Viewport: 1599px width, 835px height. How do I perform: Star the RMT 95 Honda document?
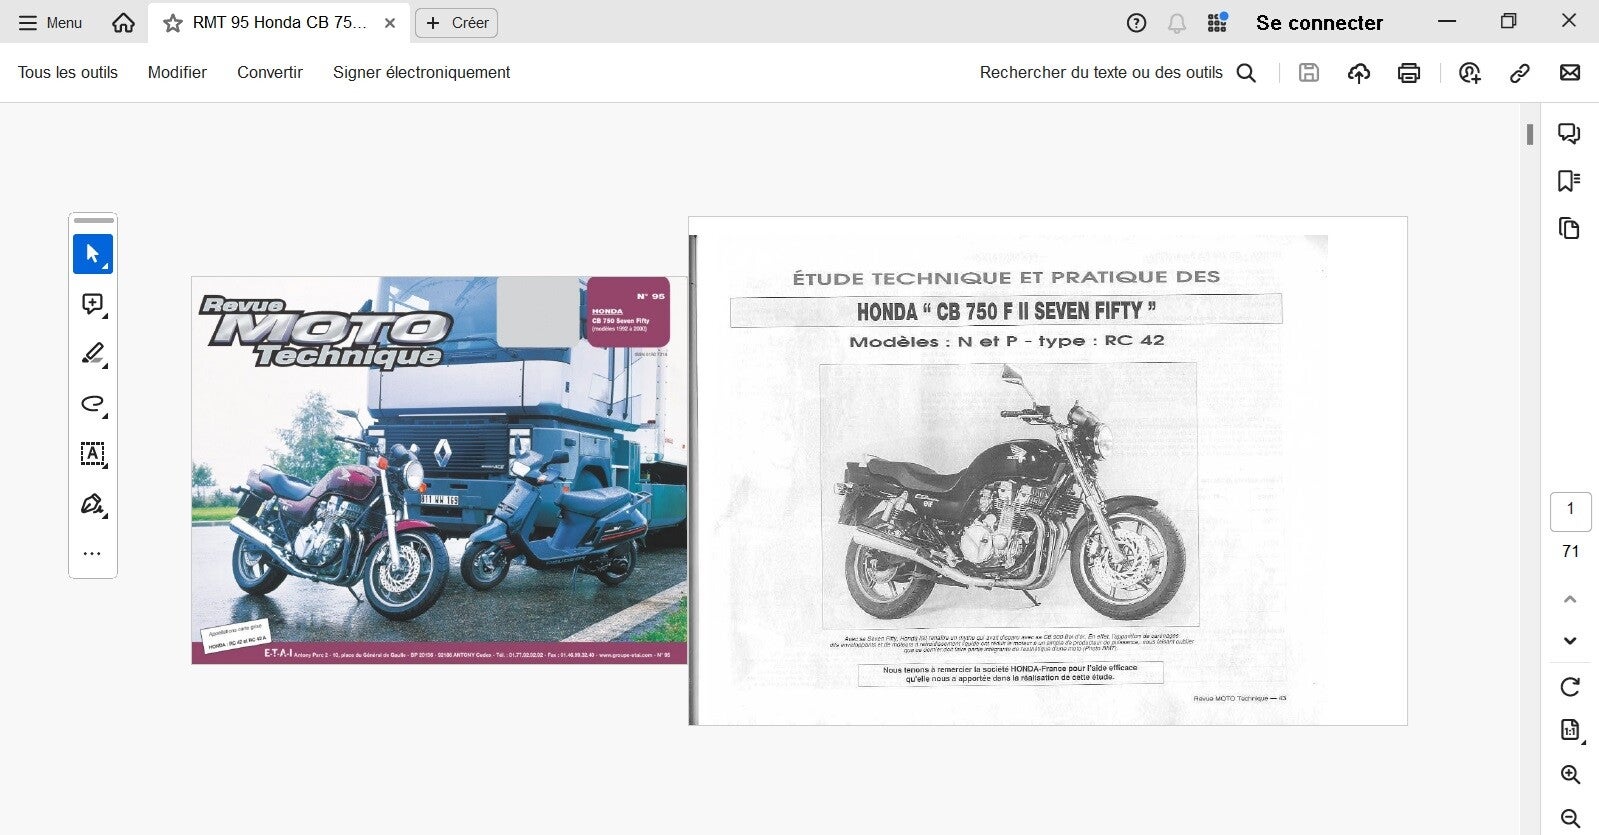pyautogui.click(x=173, y=23)
